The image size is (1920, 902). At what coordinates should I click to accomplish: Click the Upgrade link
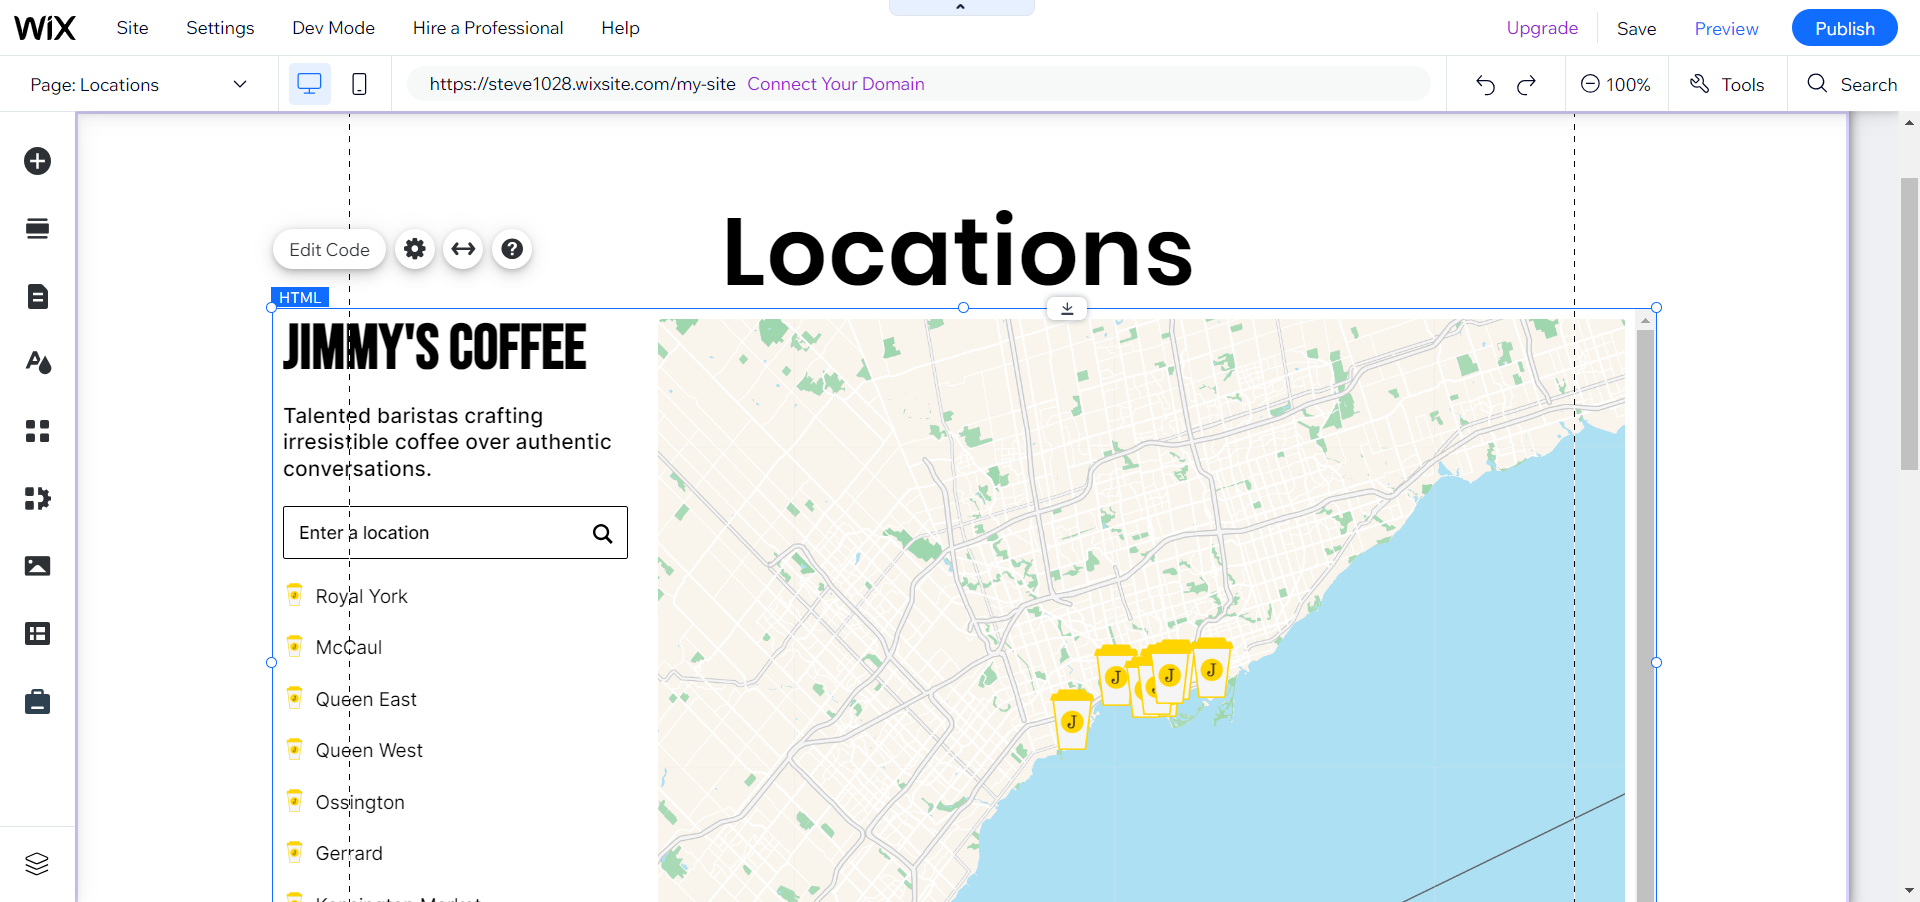(x=1542, y=28)
